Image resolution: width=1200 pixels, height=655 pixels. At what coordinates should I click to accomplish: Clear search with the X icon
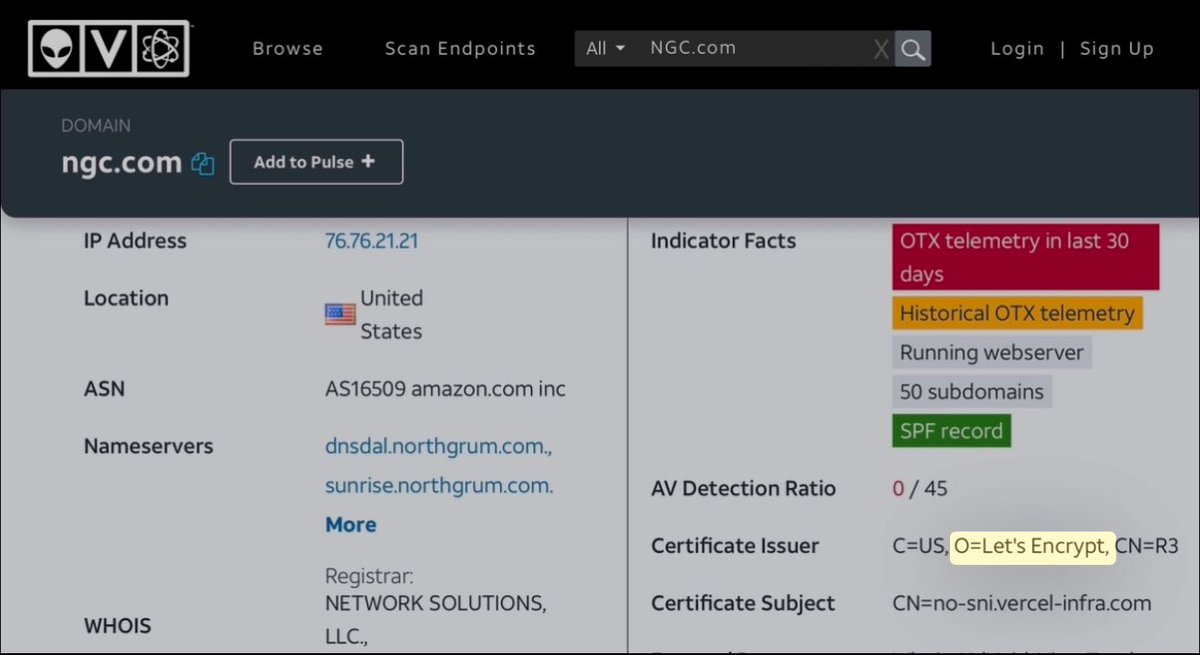880,49
